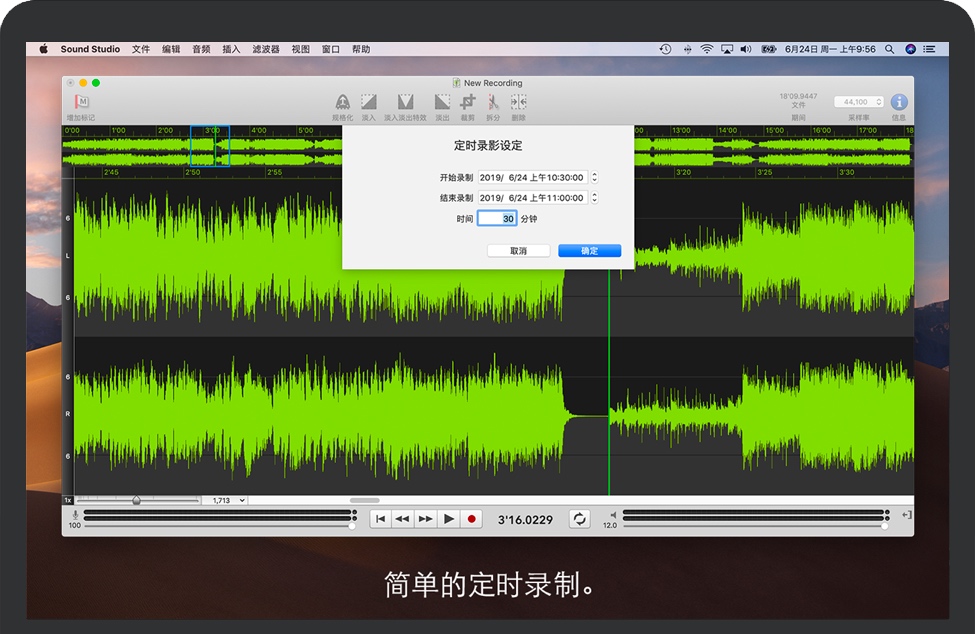975x634 pixels.
Task: Click the stepper beside start recording time
Action: 594,177
